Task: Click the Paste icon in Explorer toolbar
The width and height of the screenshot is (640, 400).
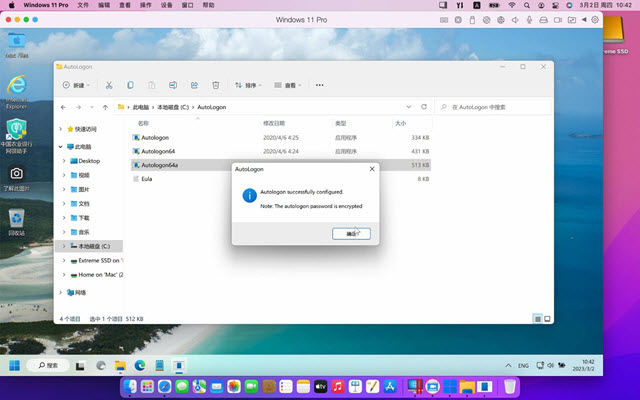Action: tap(151, 85)
